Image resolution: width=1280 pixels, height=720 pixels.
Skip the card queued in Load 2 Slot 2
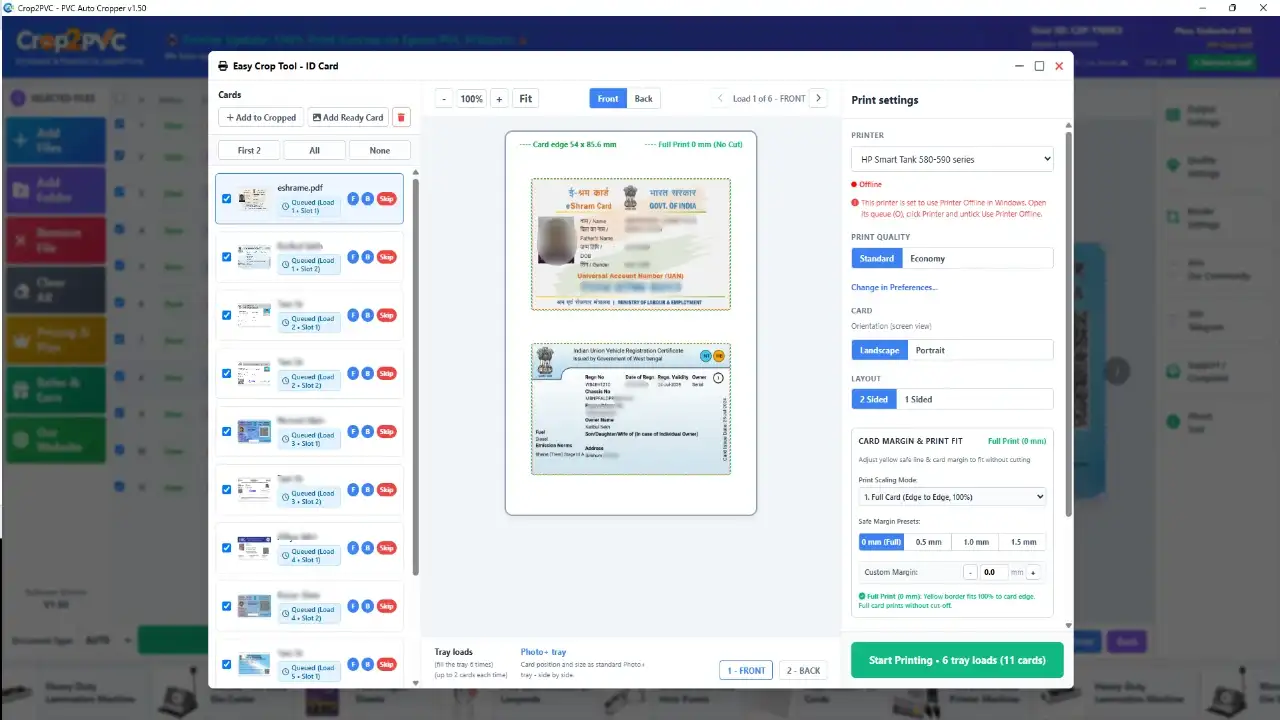pyautogui.click(x=387, y=373)
